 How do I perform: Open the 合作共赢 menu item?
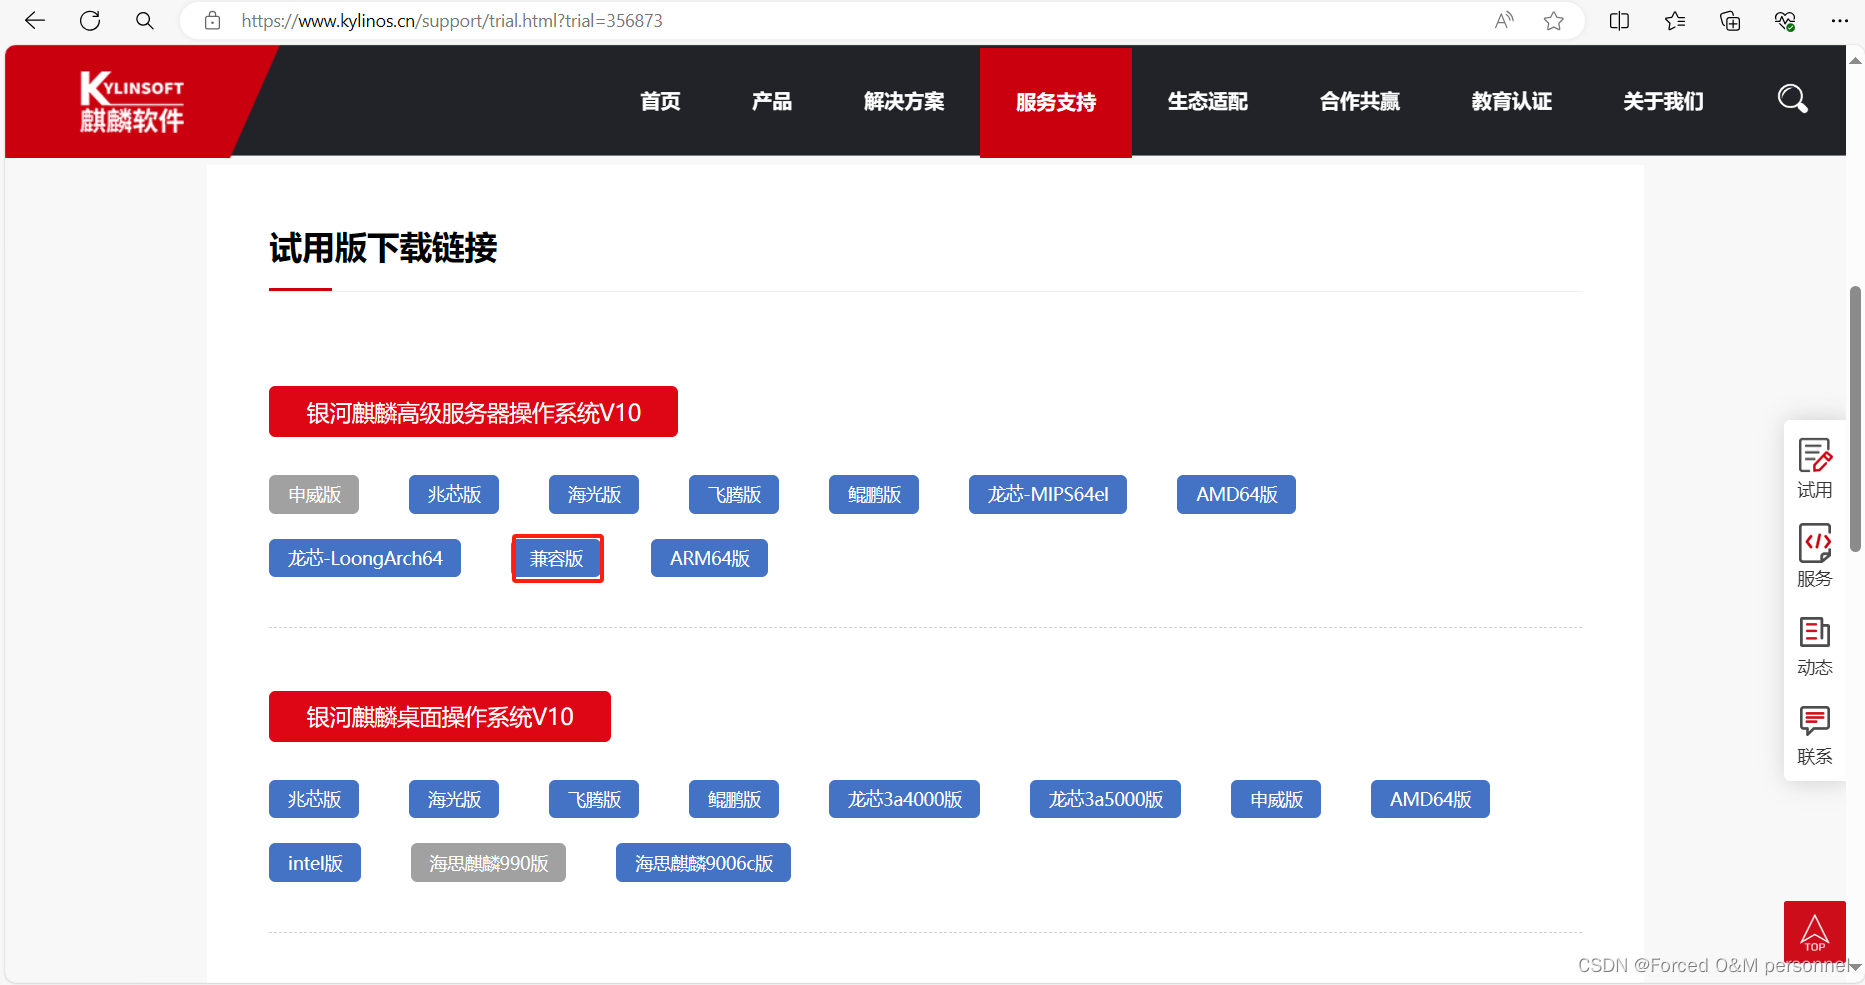[1360, 102]
